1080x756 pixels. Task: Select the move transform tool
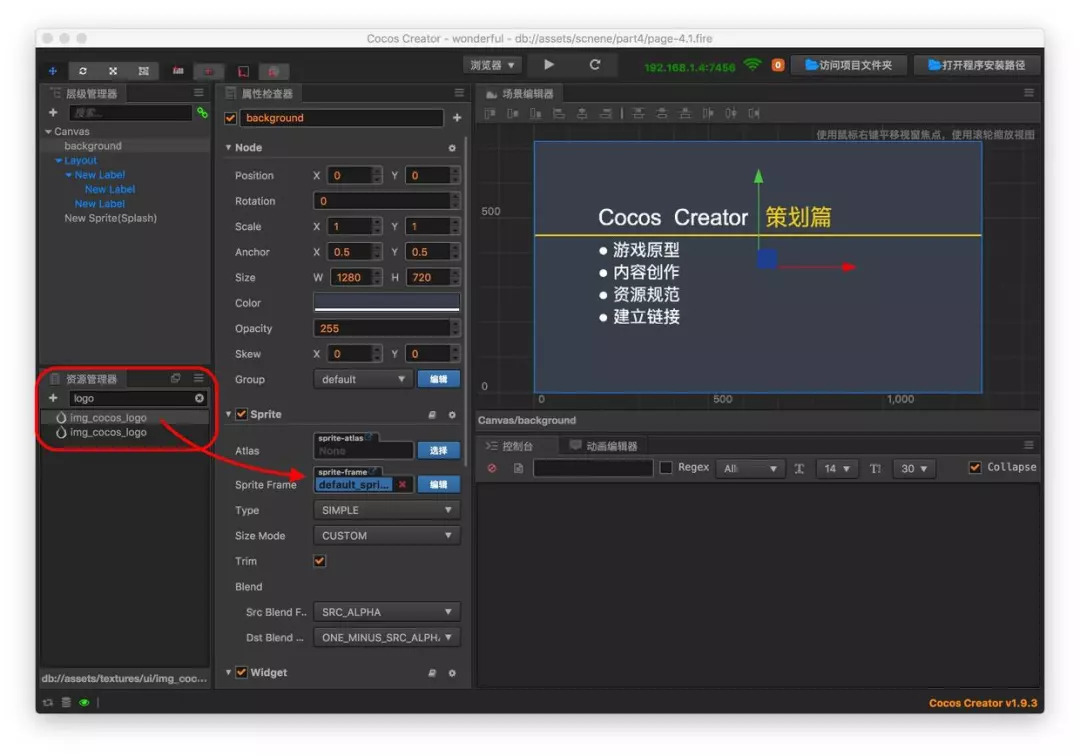coord(53,71)
